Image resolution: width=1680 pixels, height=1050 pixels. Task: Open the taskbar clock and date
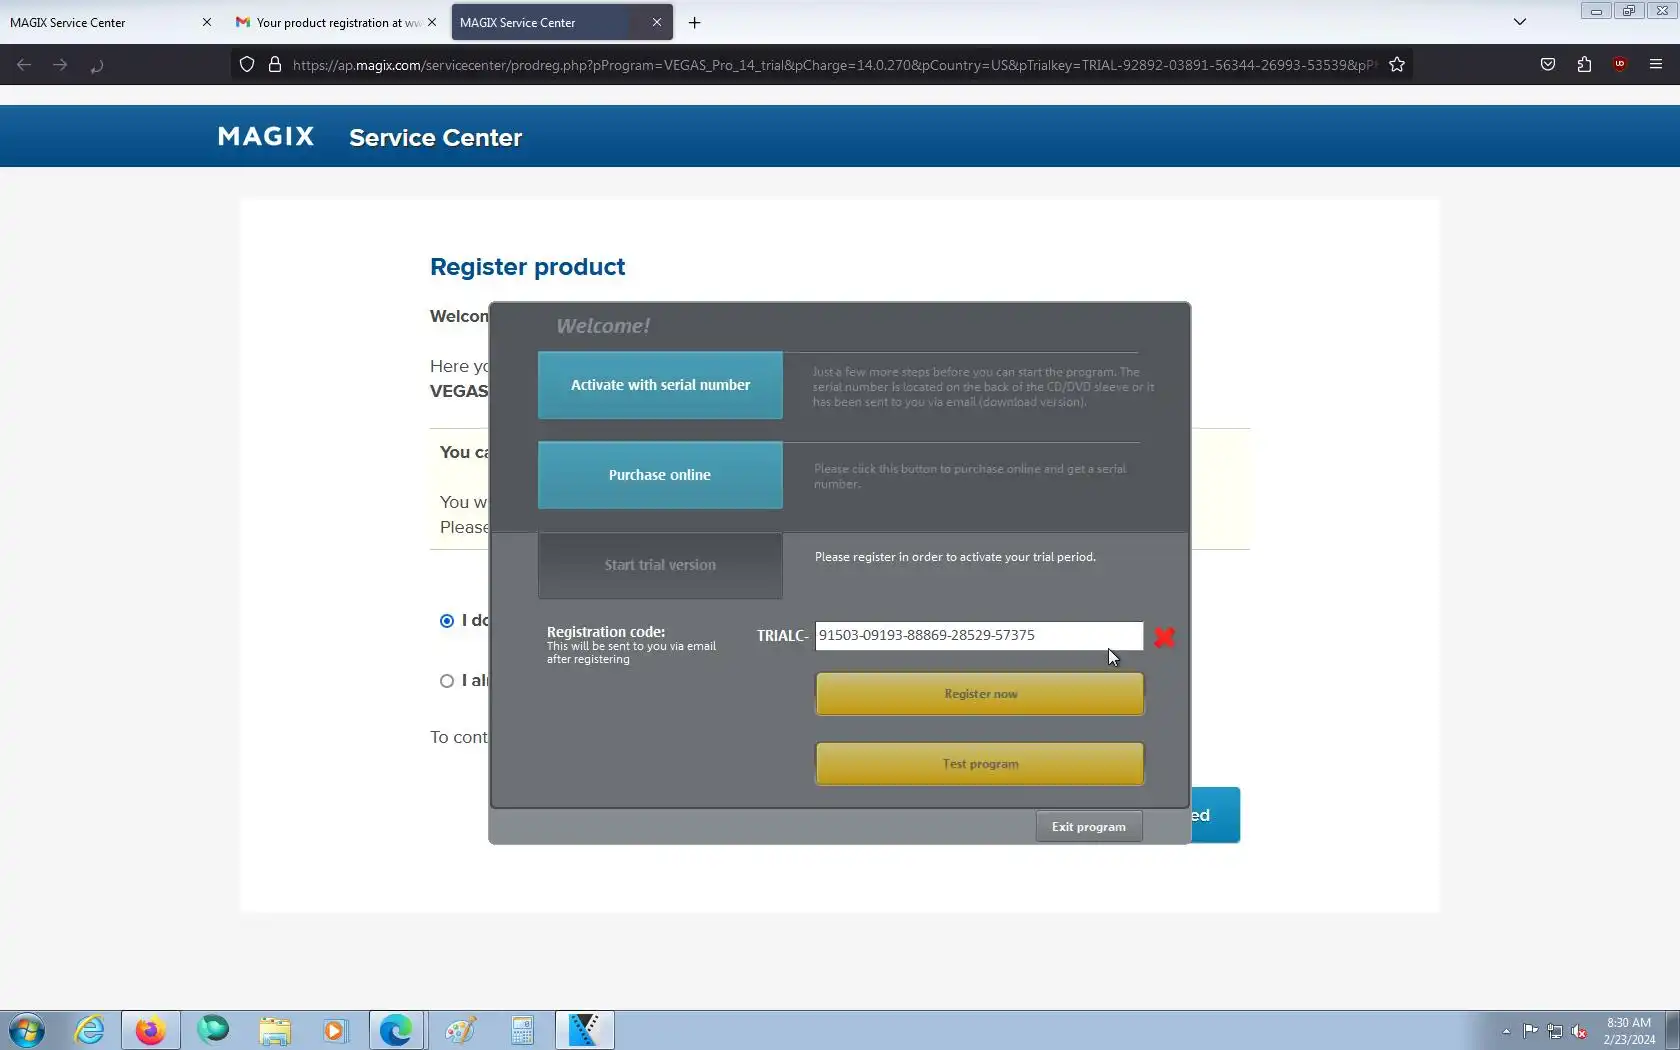point(1629,1031)
